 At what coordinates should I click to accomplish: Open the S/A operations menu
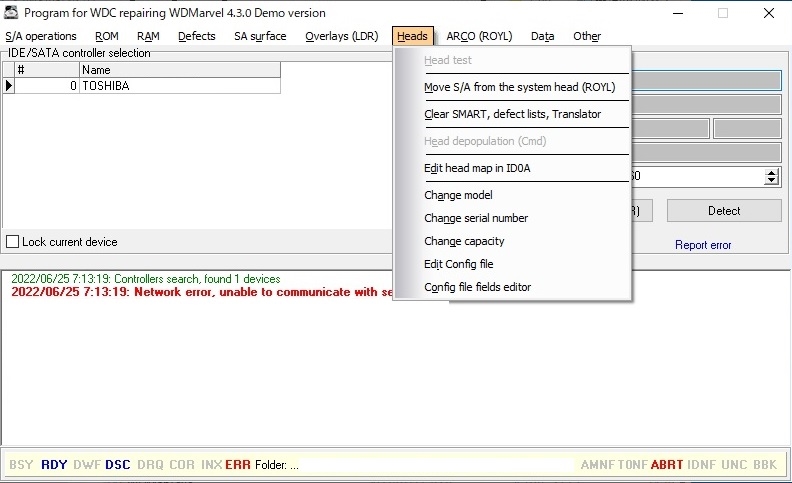(41, 36)
